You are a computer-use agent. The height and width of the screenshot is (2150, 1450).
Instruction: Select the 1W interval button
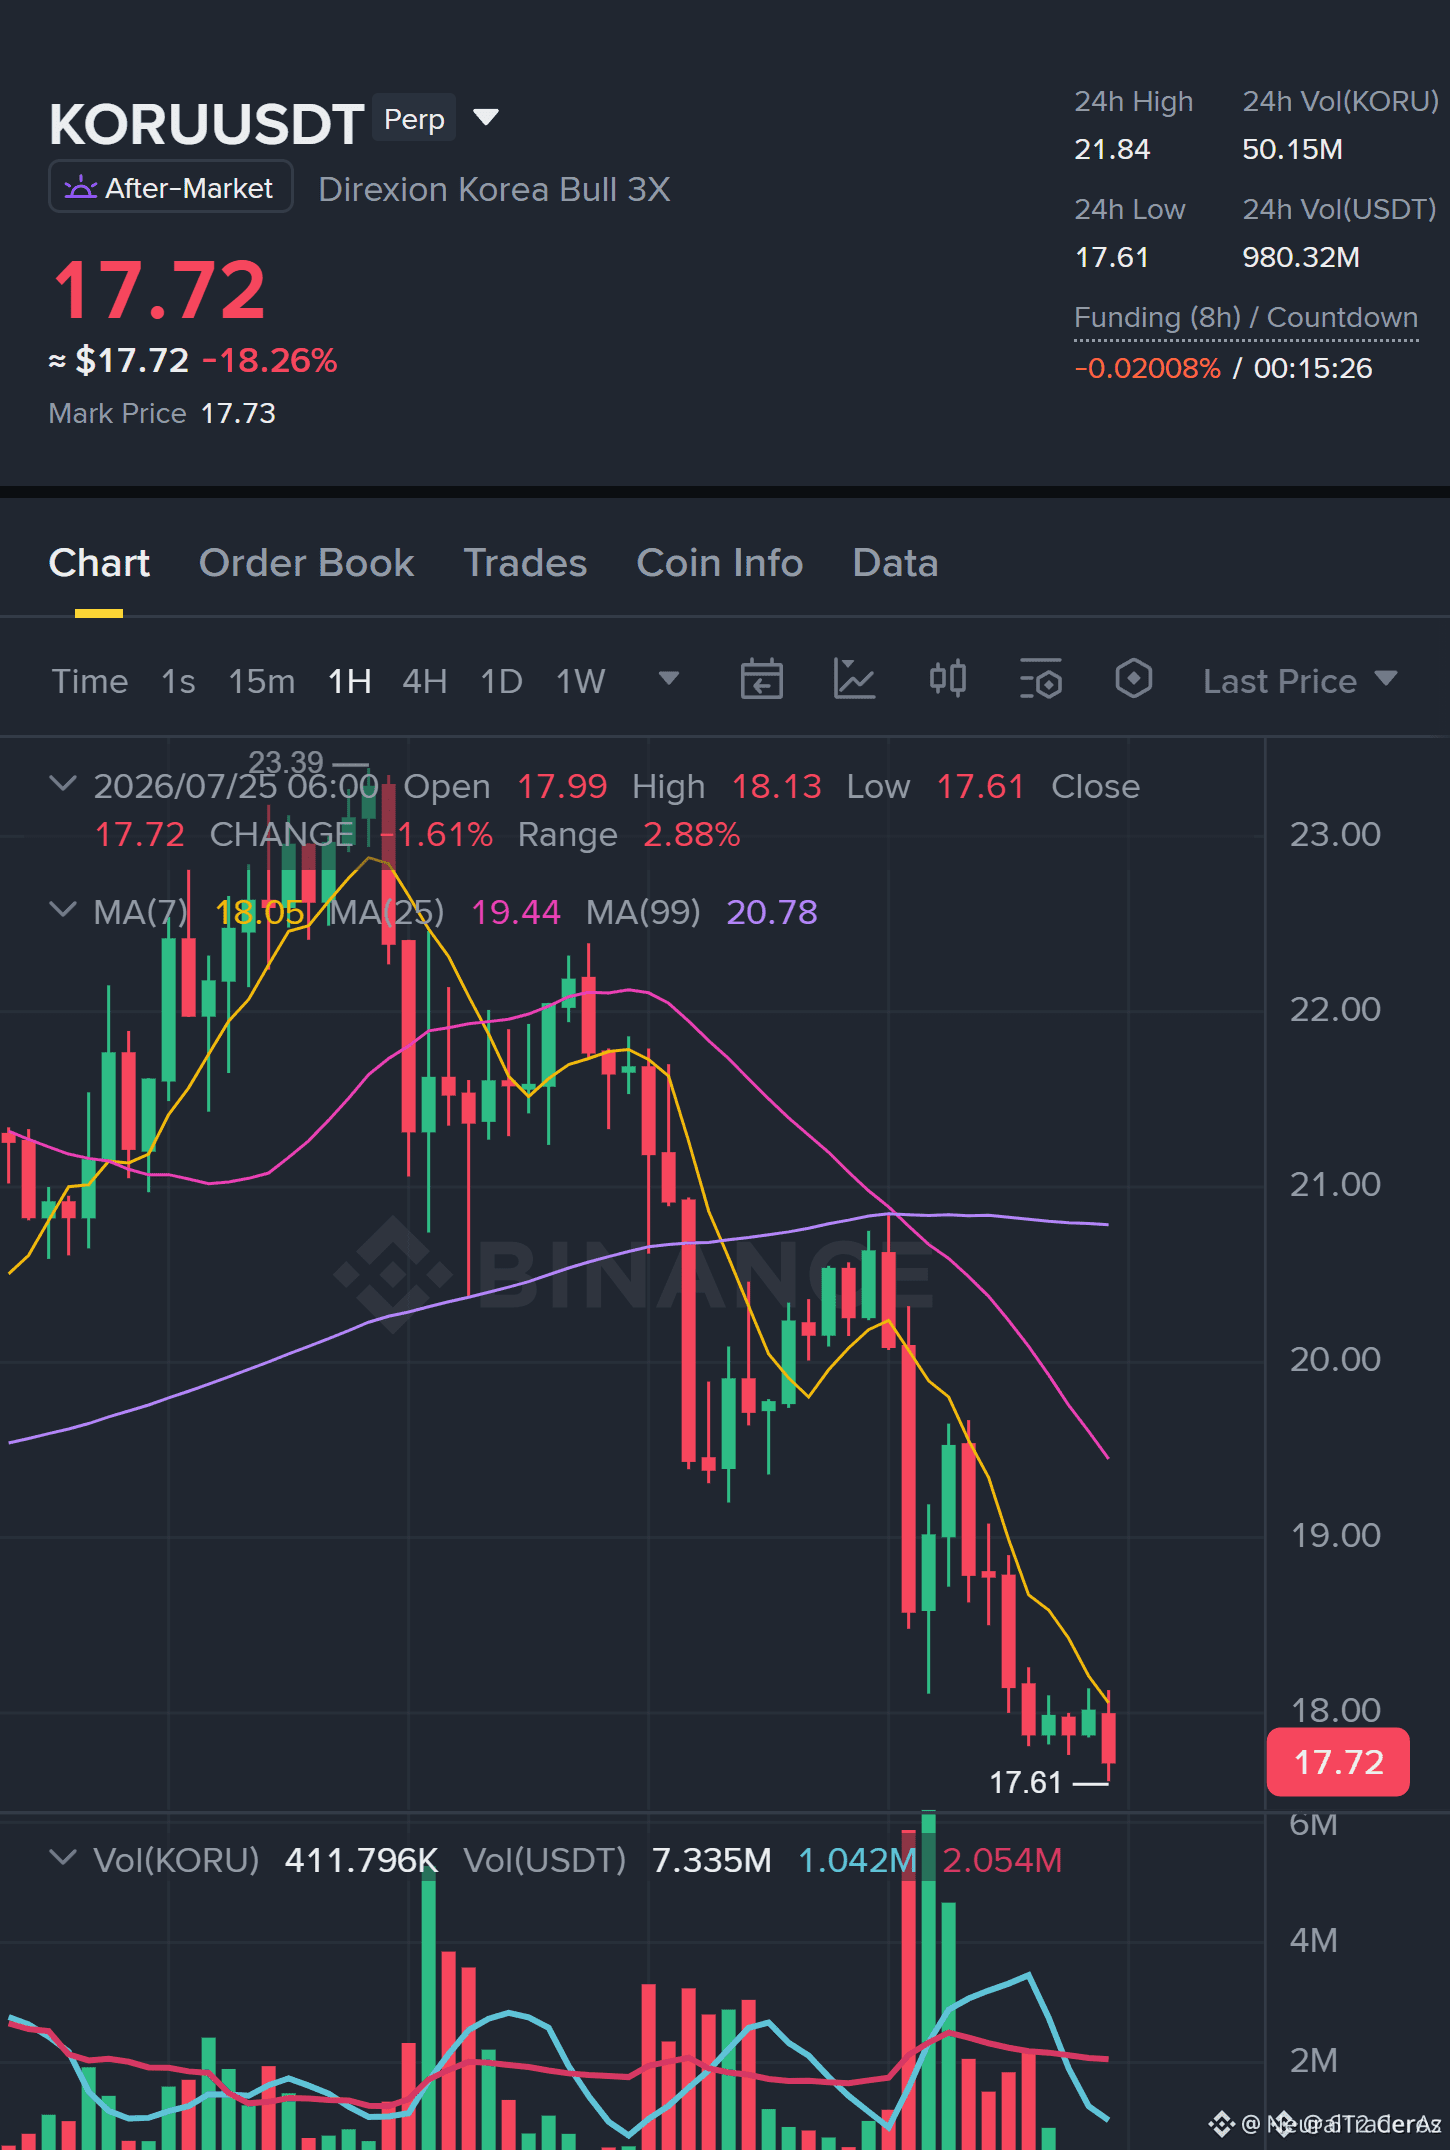tap(580, 681)
